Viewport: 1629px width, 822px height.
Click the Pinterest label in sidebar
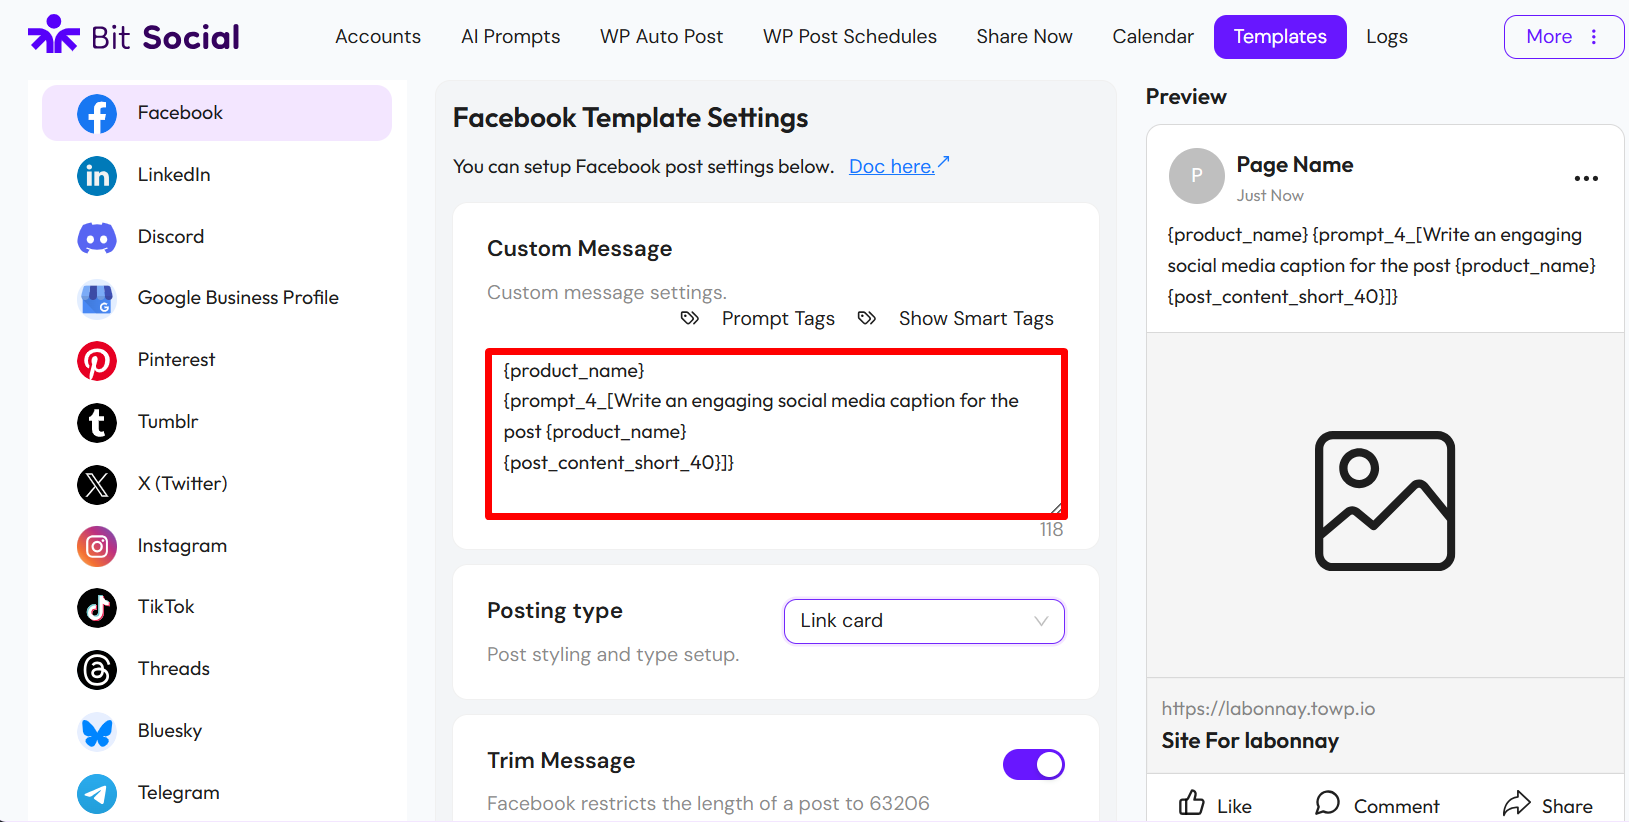177,360
